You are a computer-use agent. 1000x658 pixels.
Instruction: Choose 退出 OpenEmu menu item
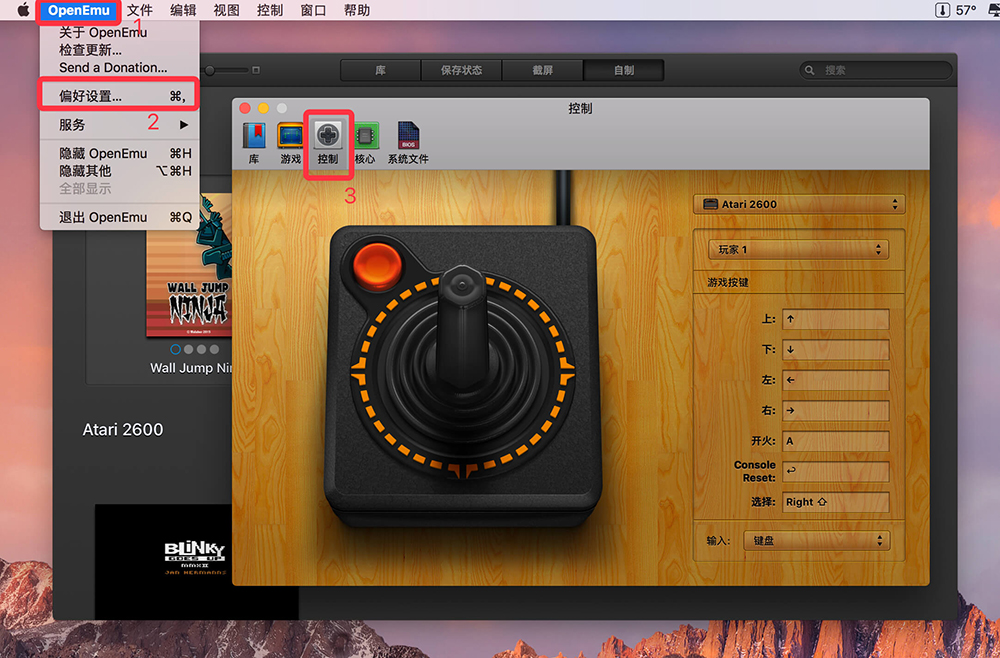pos(120,217)
